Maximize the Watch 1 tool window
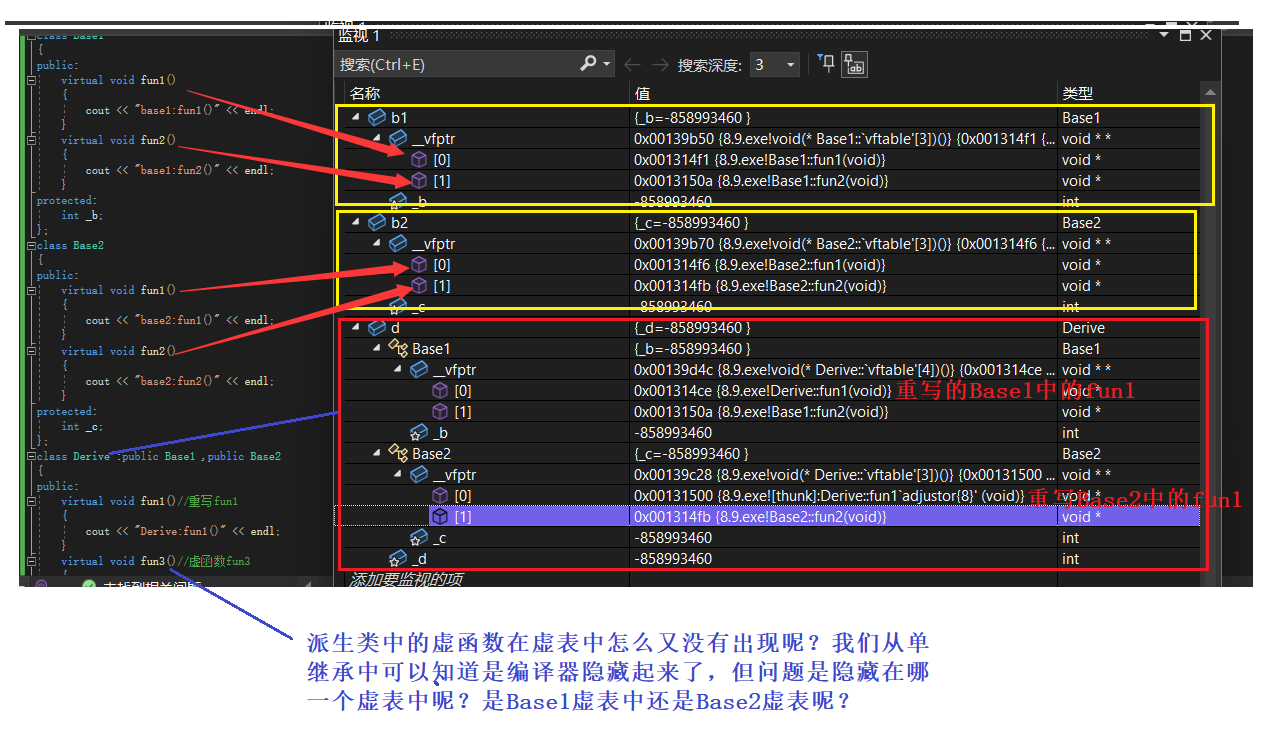Viewport: 1285px width, 756px height. coord(1185,35)
